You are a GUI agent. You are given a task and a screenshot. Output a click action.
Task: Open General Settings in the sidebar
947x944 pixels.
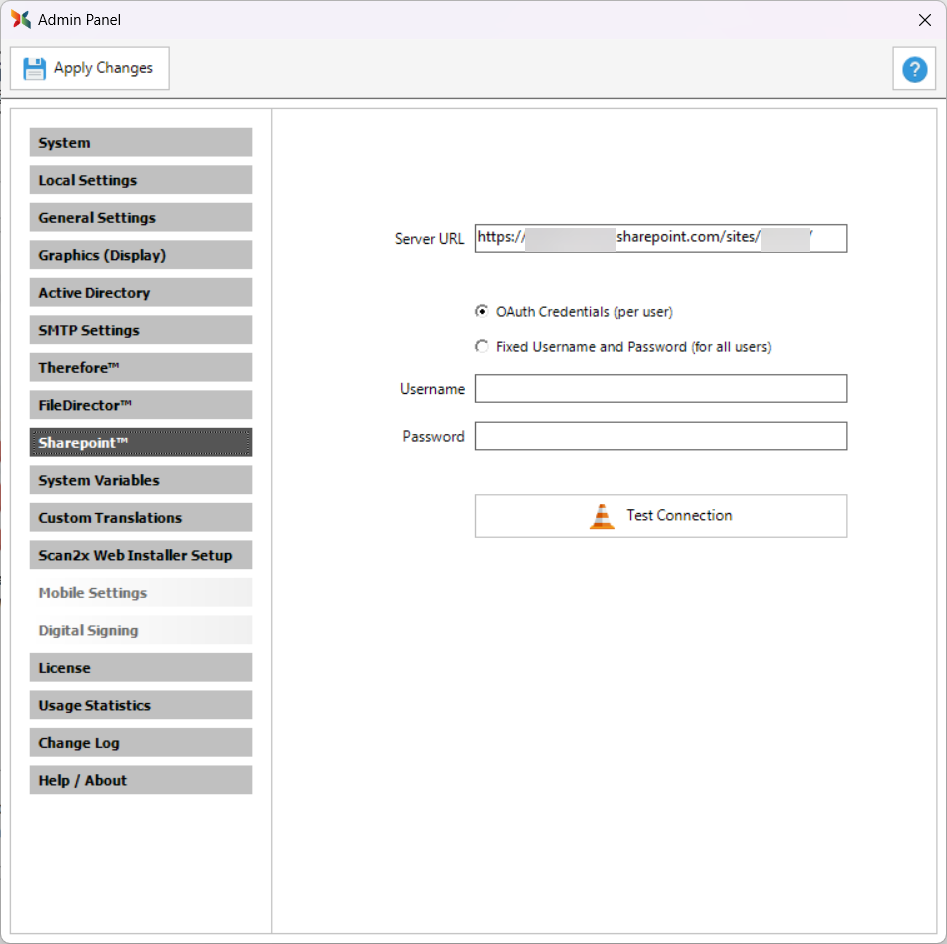(x=141, y=218)
